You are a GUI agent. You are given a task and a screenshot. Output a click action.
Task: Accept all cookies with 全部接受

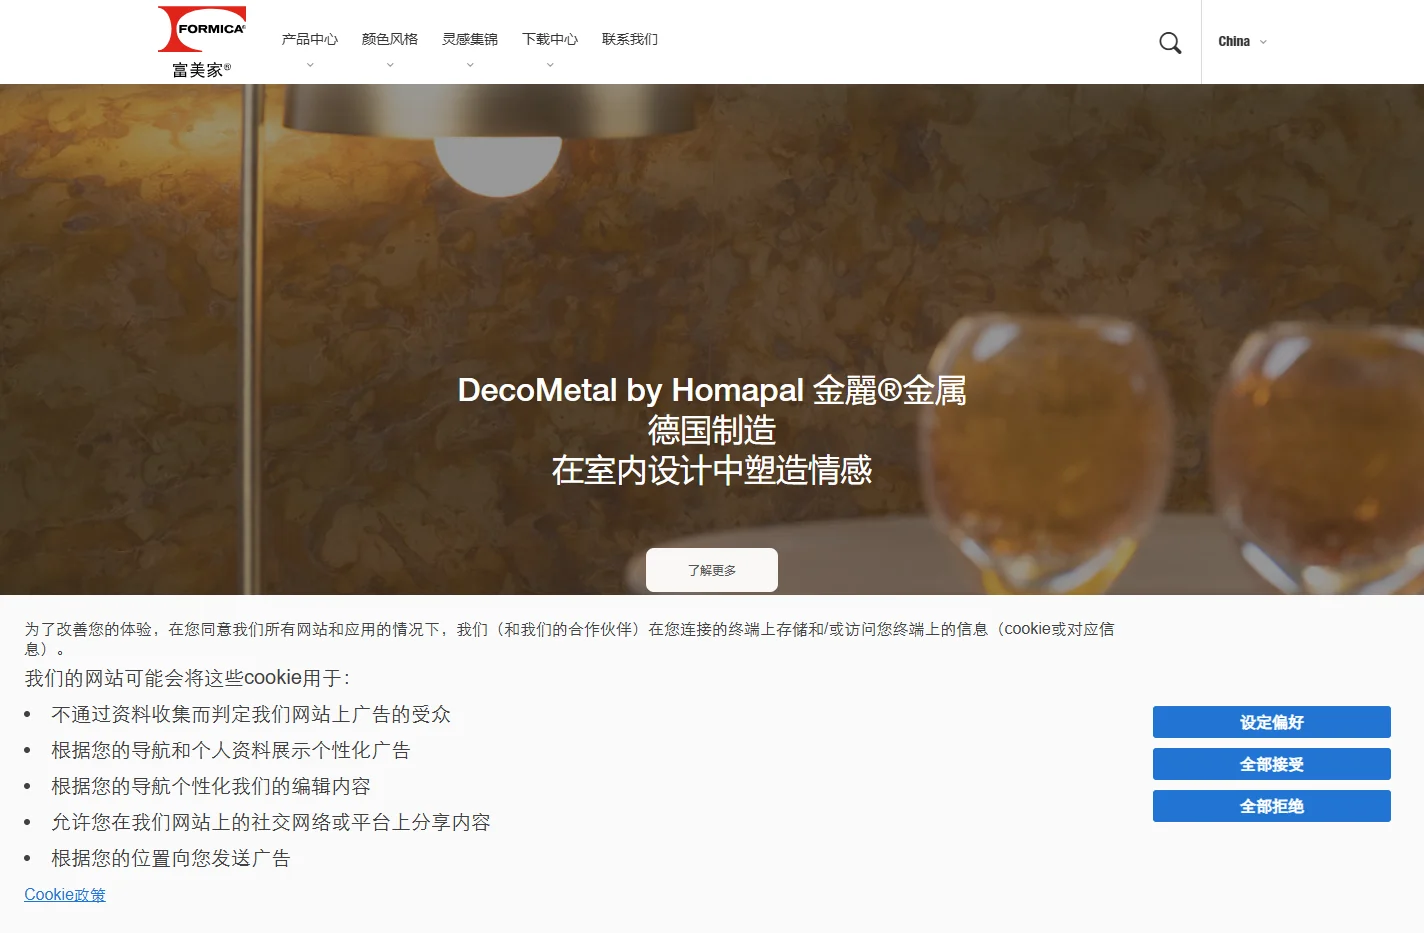click(1272, 764)
